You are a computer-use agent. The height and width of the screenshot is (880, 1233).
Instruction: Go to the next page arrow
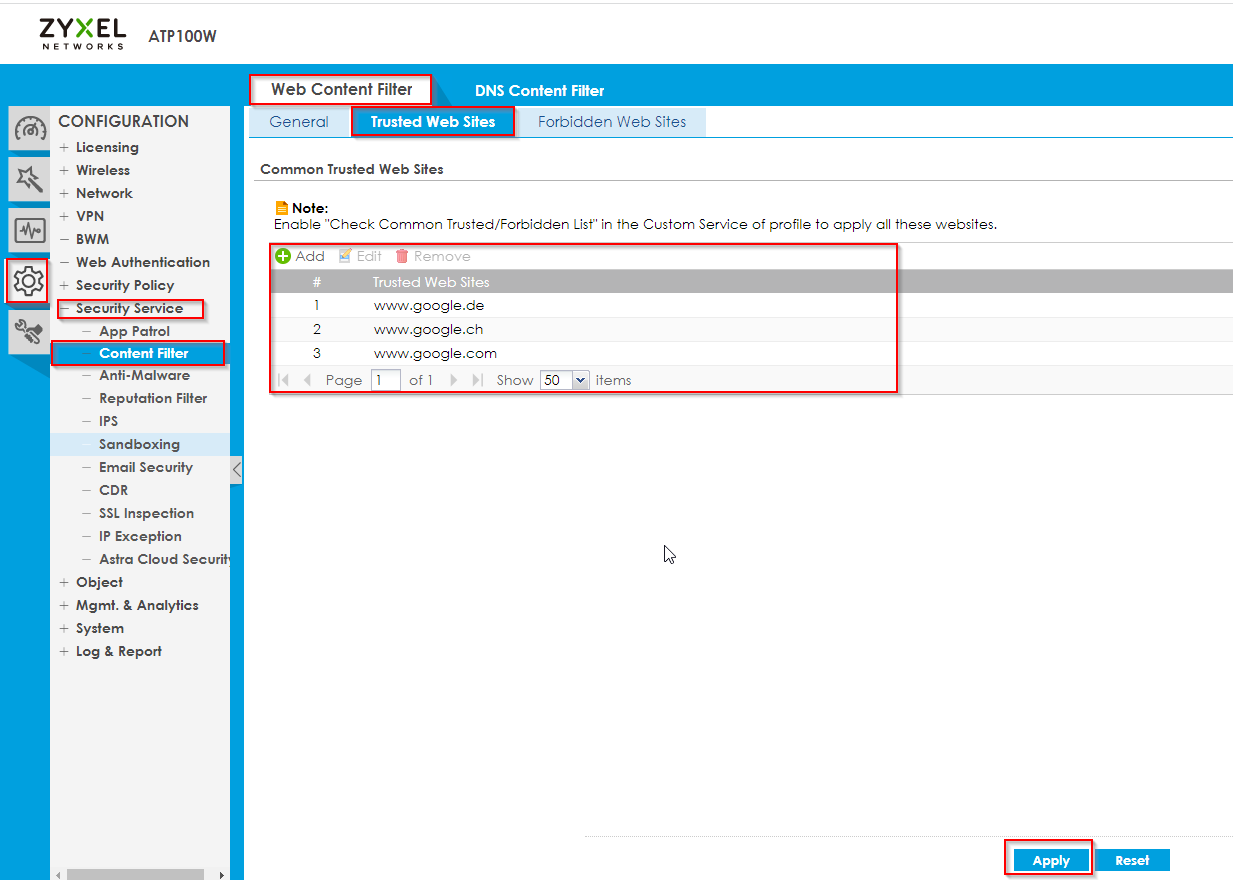(454, 379)
